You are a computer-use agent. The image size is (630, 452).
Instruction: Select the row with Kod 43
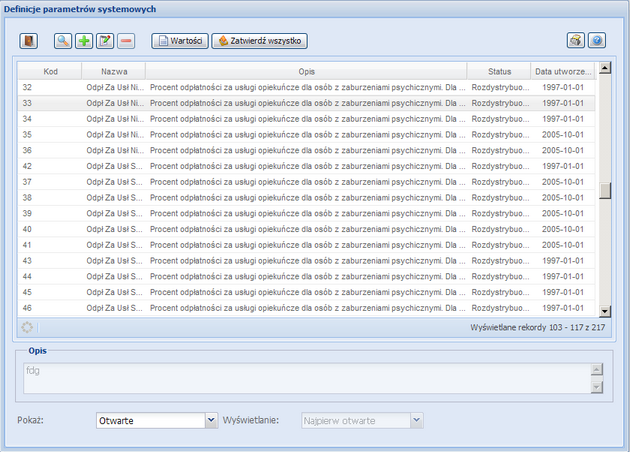pyautogui.click(x=306, y=261)
